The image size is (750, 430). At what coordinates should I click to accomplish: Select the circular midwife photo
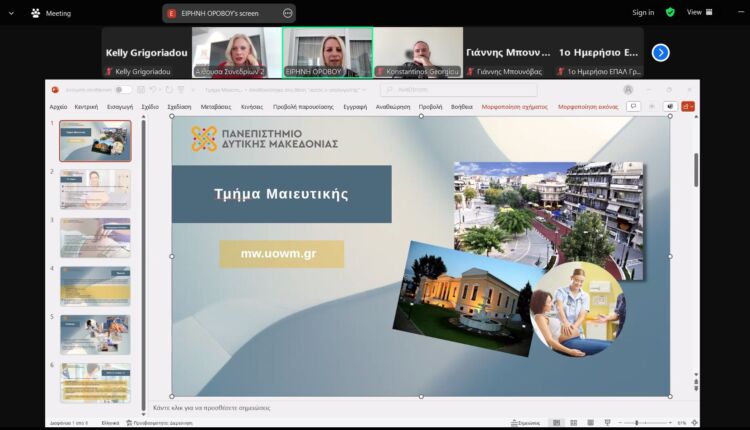click(x=577, y=309)
